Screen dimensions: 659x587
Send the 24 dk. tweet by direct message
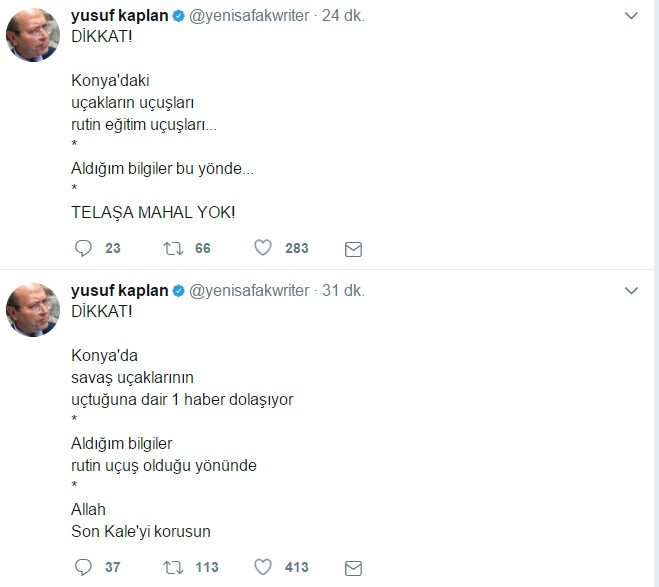tap(353, 248)
